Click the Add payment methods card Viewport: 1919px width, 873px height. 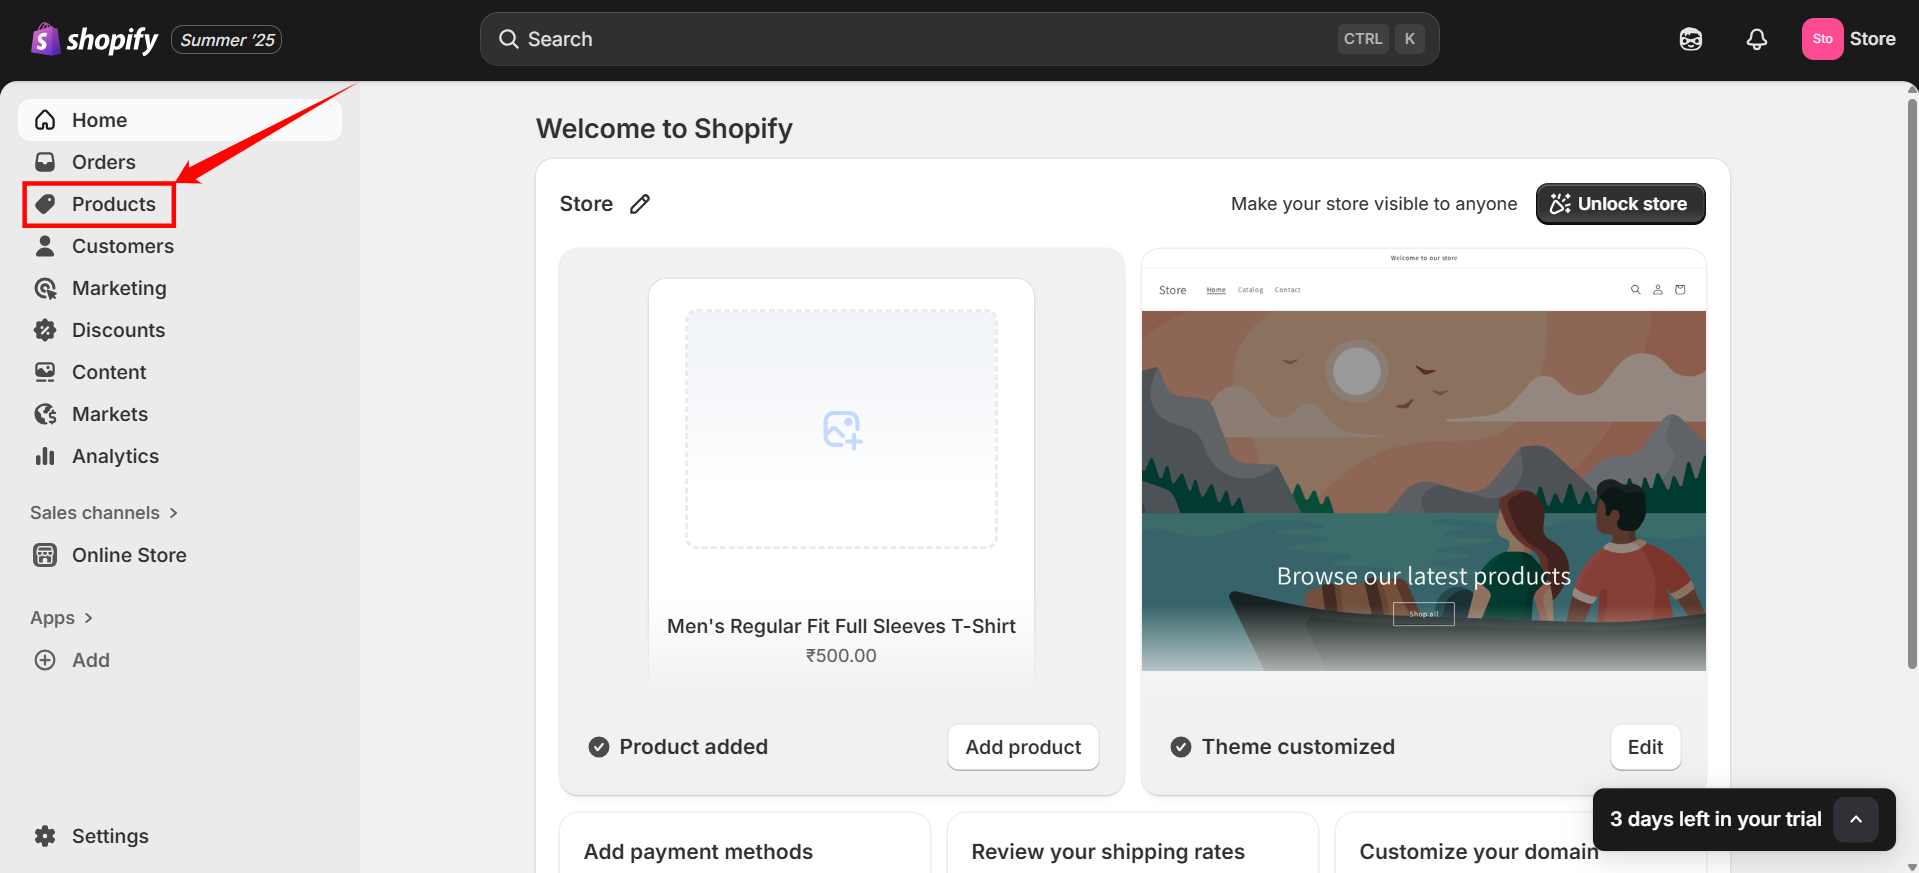(x=745, y=843)
